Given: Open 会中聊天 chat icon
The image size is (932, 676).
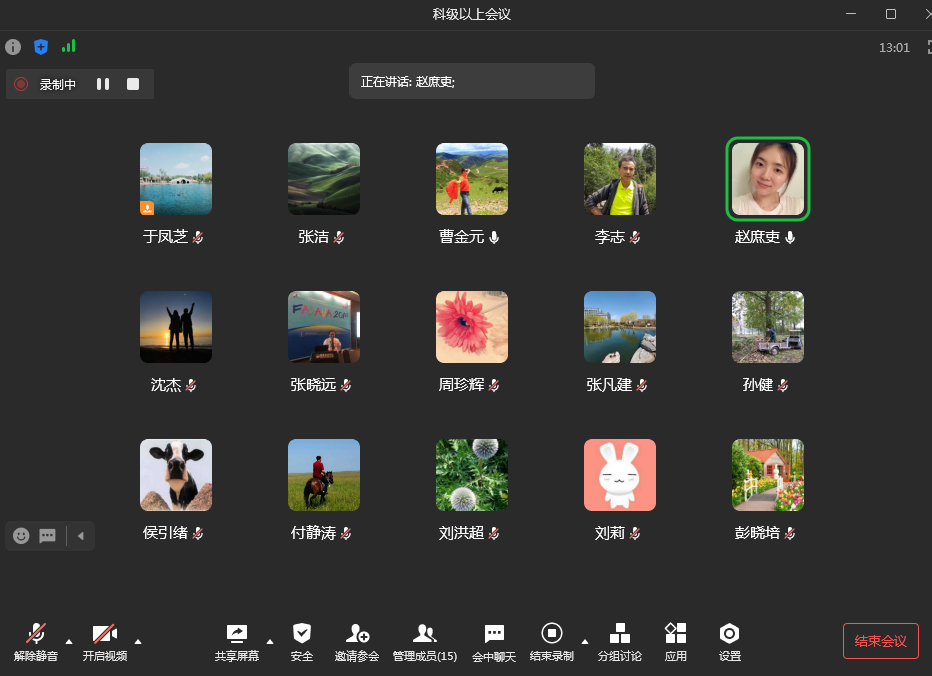Looking at the screenshot, I should click(x=494, y=634).
